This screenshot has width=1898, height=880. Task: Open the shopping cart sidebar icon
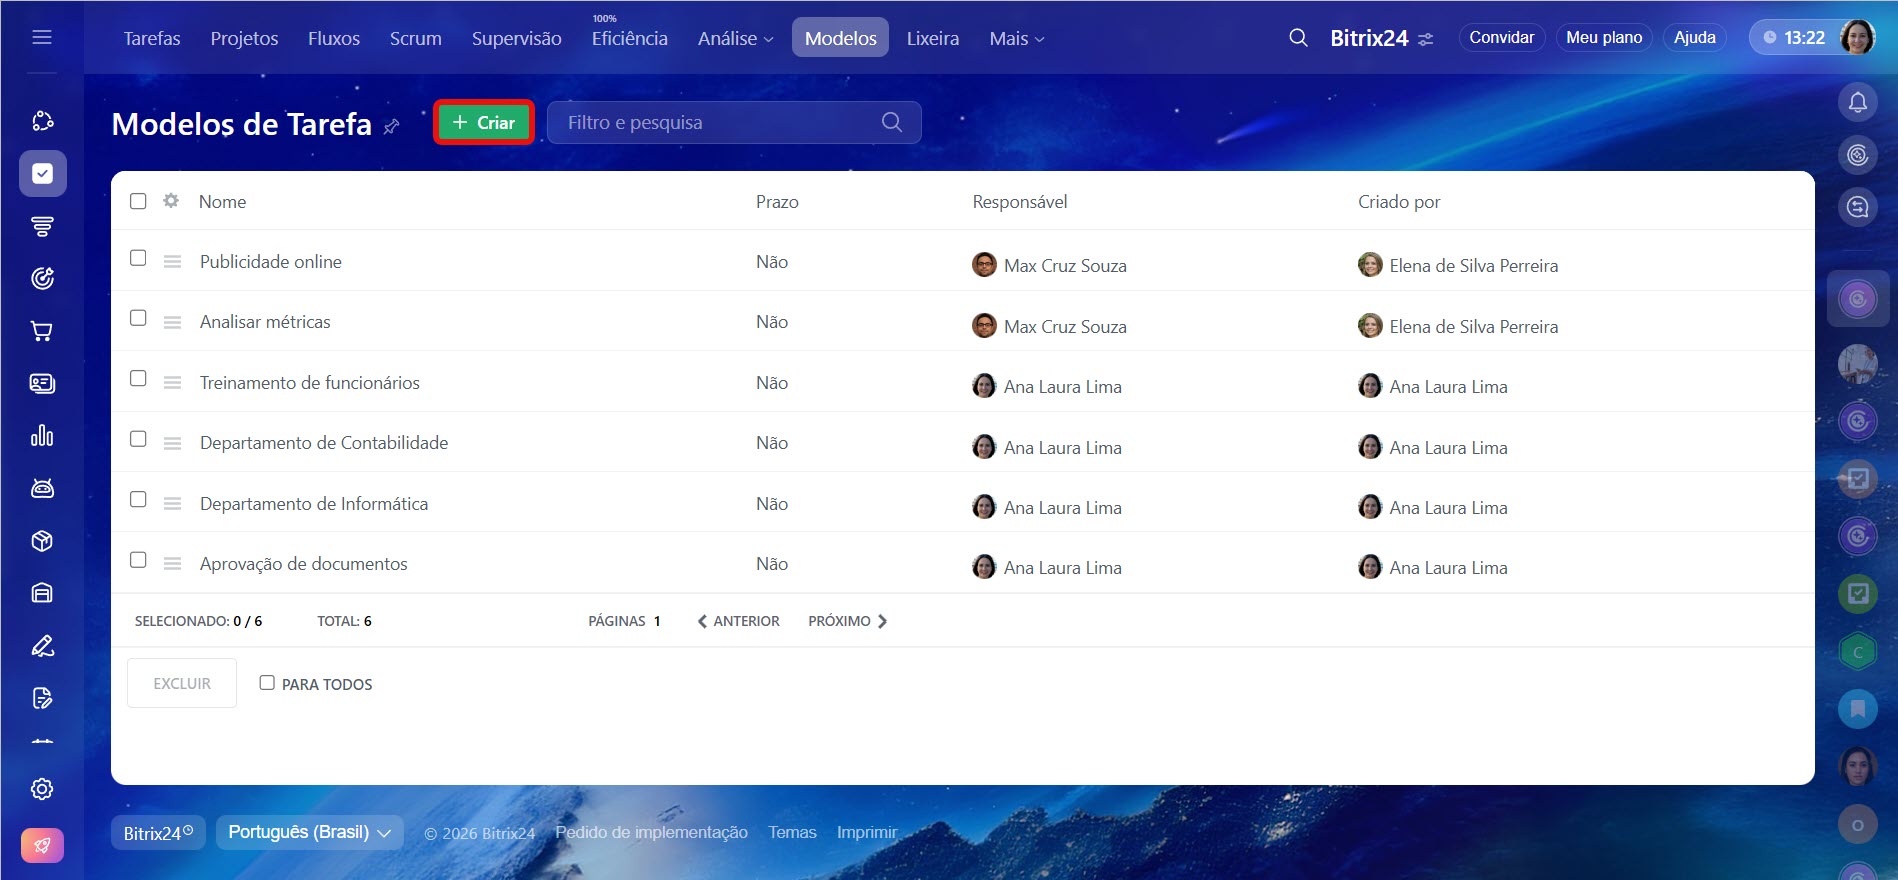tap(42, 331)
